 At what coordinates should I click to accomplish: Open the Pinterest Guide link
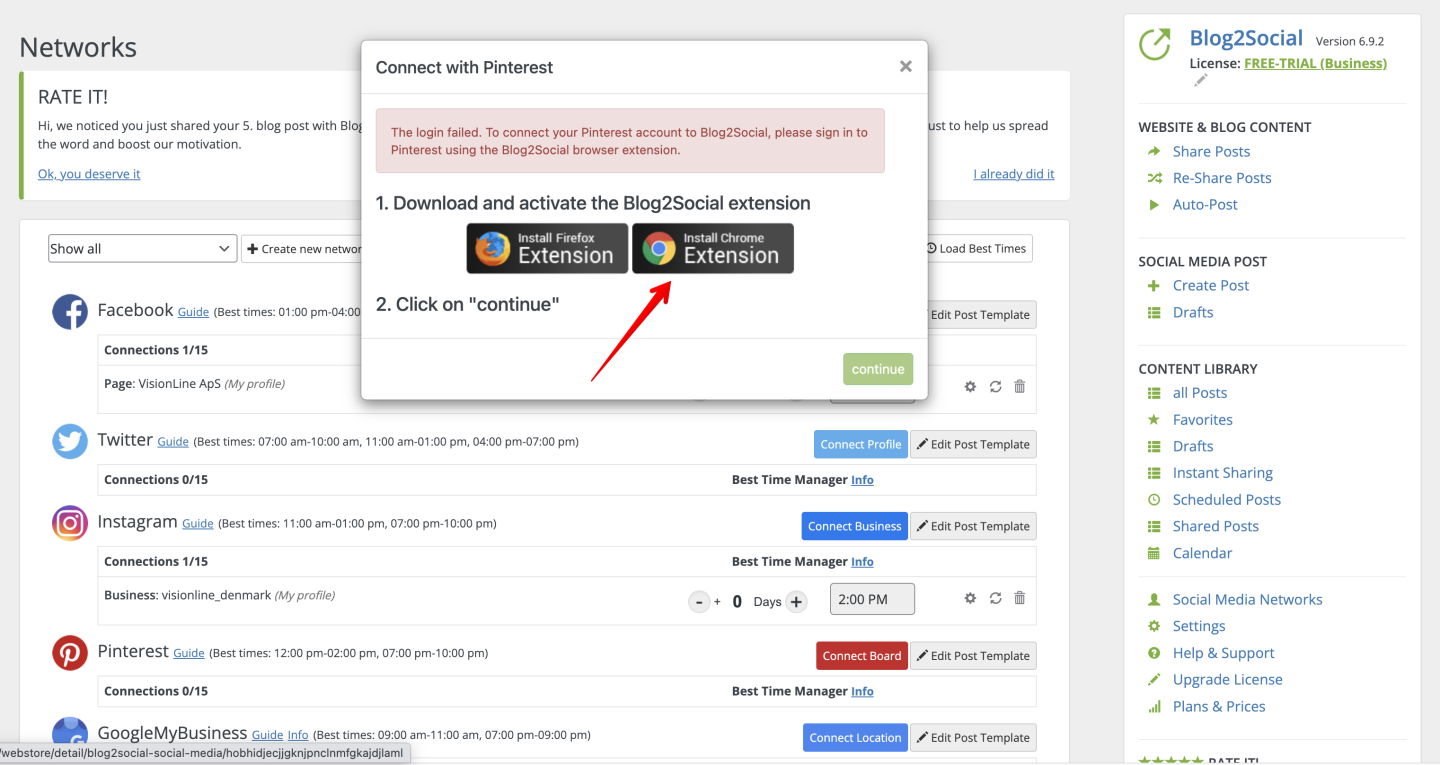click(189, 653)
